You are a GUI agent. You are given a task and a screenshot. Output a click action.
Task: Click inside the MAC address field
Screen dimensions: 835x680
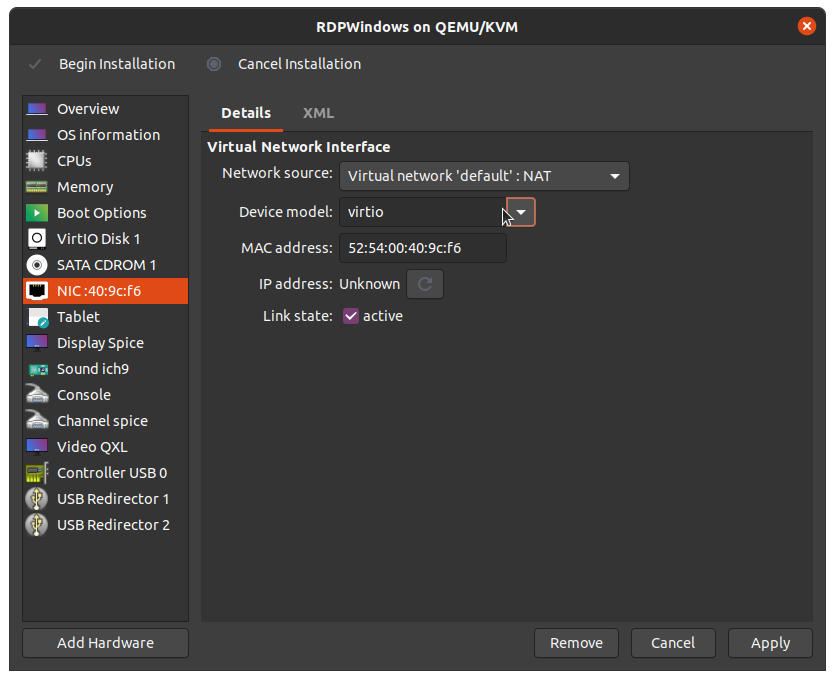pos(422,248)
